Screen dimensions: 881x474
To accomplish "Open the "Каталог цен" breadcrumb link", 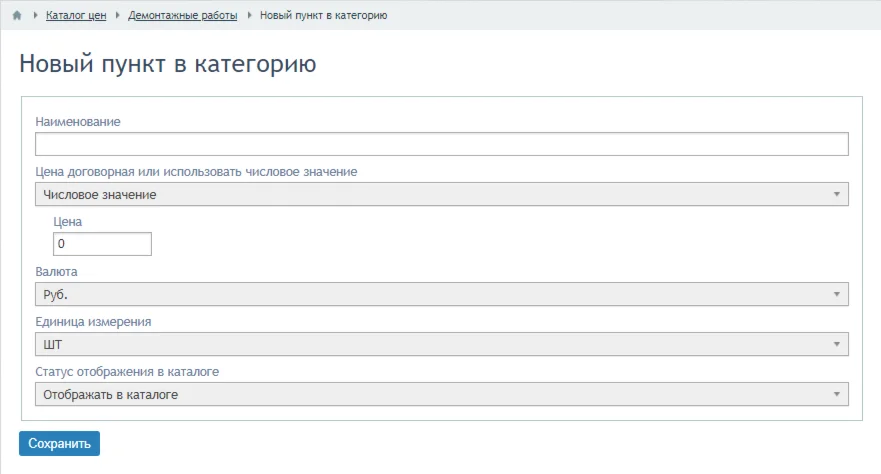I will point(76,15).
